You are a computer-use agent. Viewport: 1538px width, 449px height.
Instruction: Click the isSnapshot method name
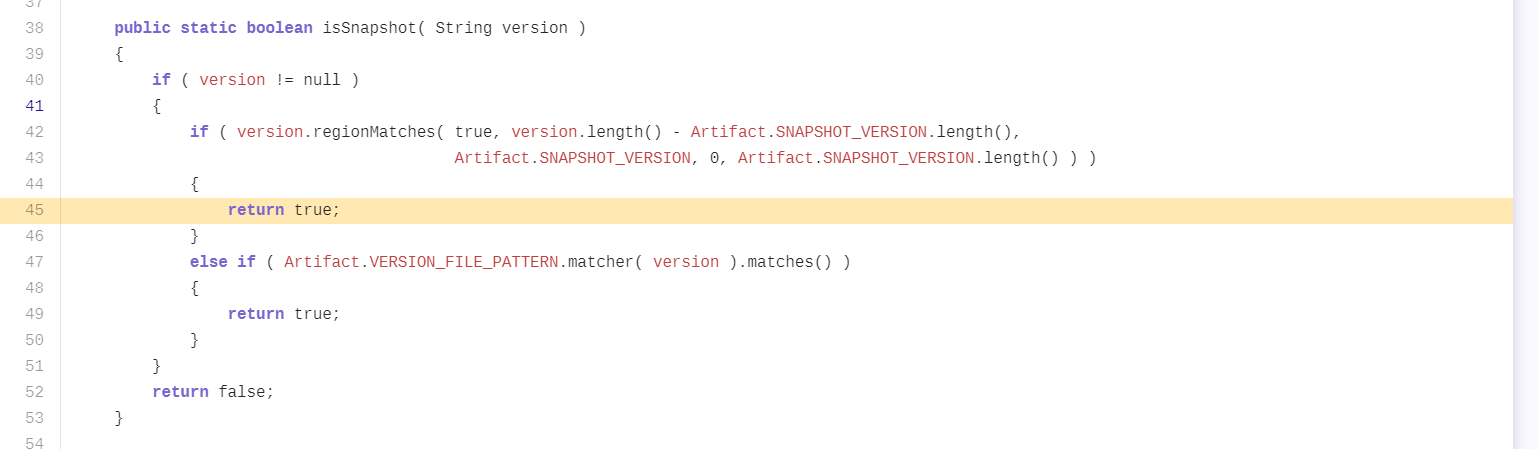[x=369, y=28]
